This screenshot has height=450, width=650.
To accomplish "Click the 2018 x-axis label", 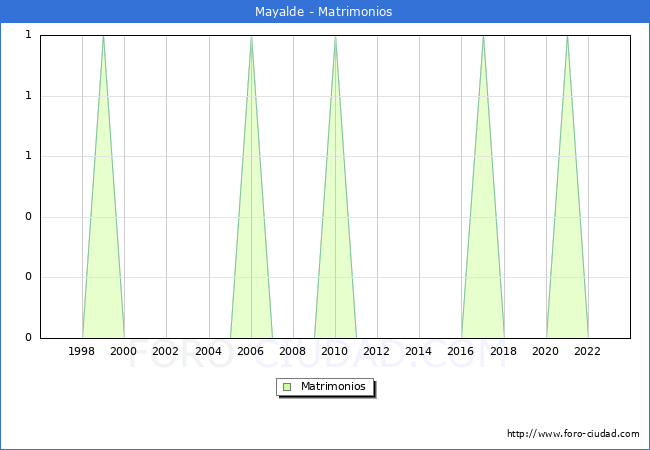I will (x=504, y=351).
